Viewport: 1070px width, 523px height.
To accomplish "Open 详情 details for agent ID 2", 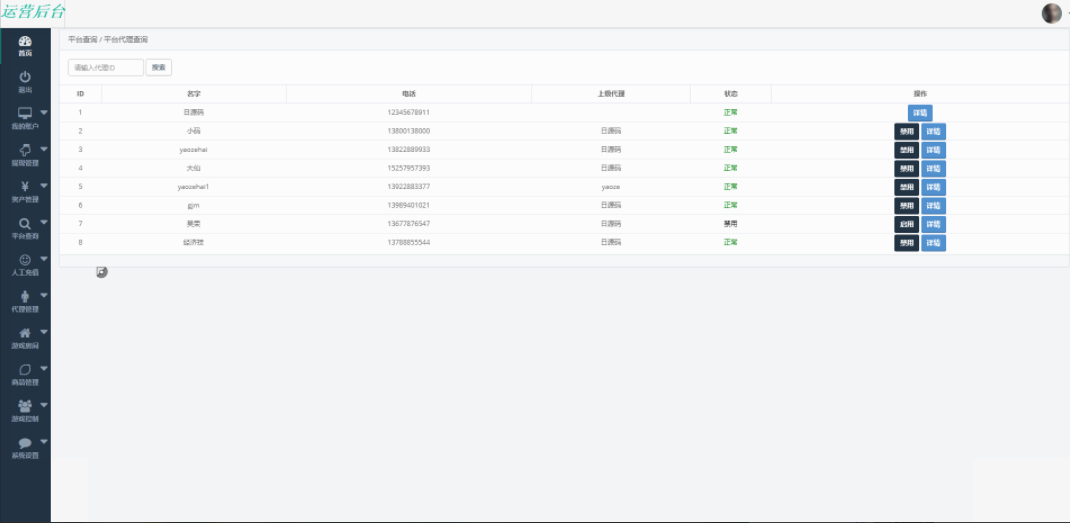I will [934, 131].
